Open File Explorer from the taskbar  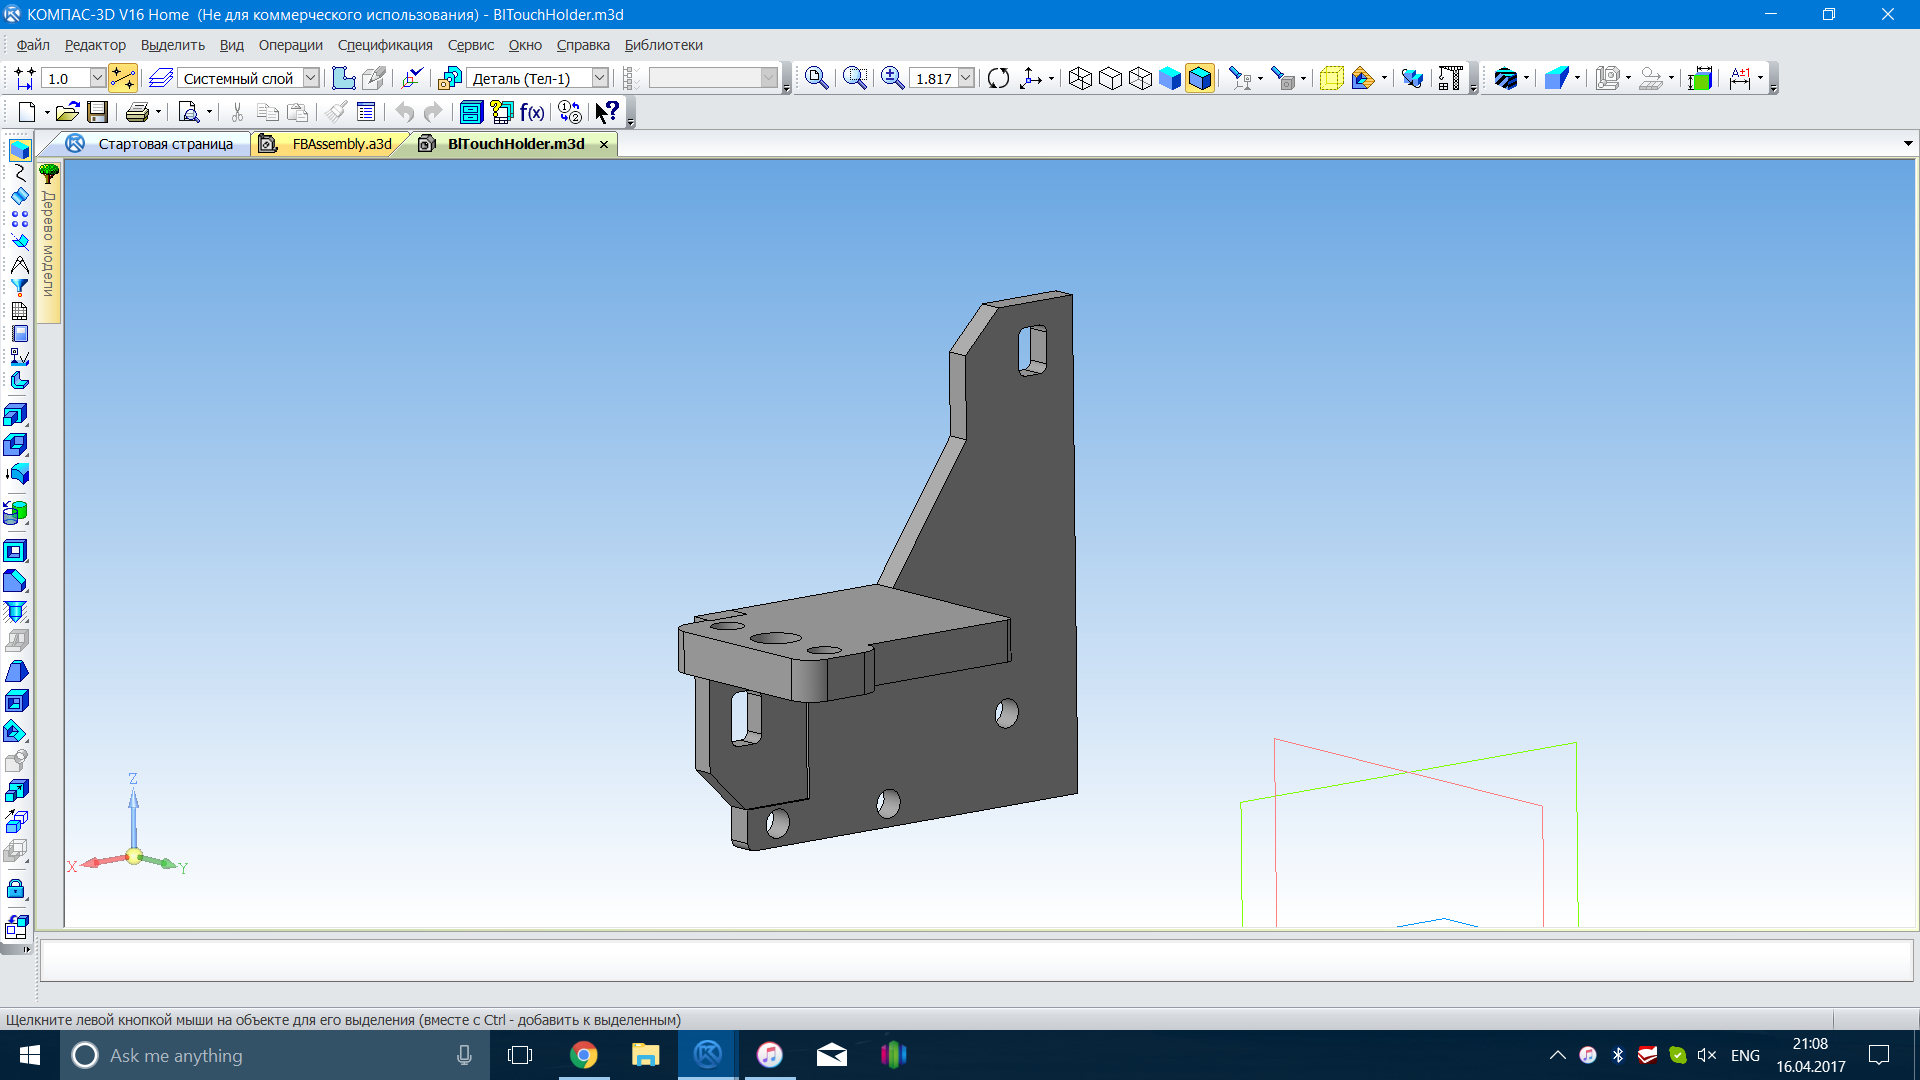click(x=645, y=1055)
